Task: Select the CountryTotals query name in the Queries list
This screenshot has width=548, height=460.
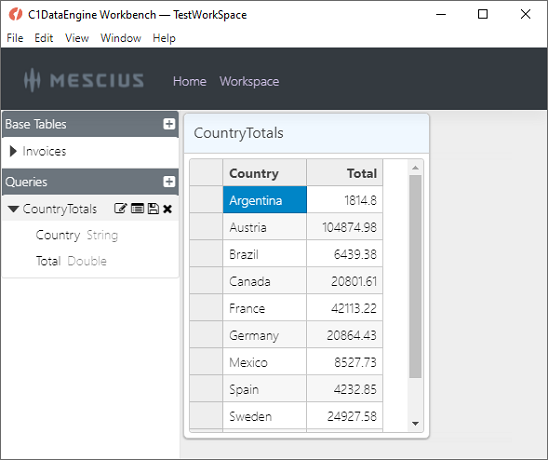Action: [60, 209]
